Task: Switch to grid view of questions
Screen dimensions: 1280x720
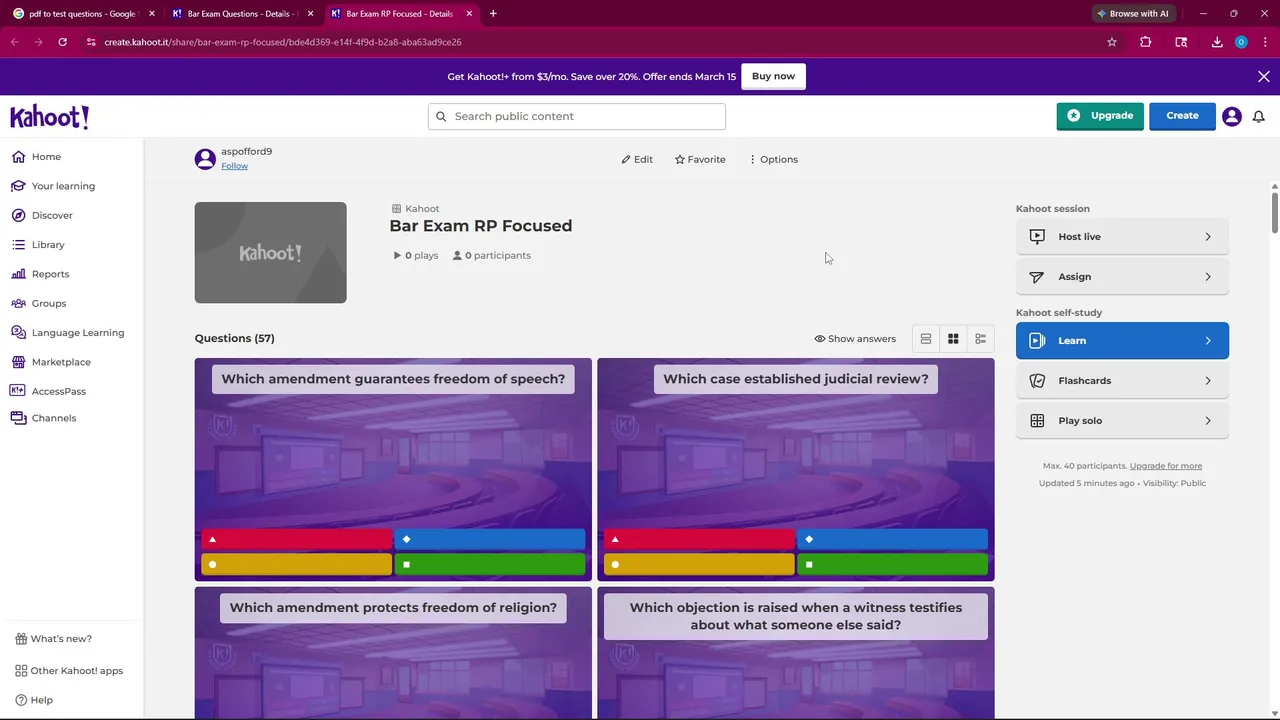Action: (x=953, y=339)
